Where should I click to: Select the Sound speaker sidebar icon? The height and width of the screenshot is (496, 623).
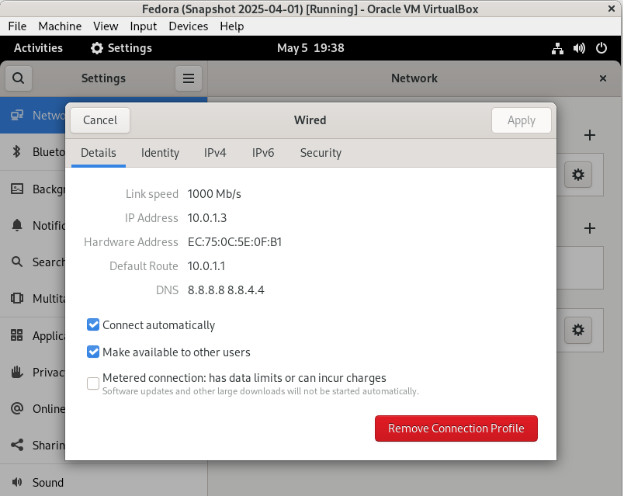[17, 482]
